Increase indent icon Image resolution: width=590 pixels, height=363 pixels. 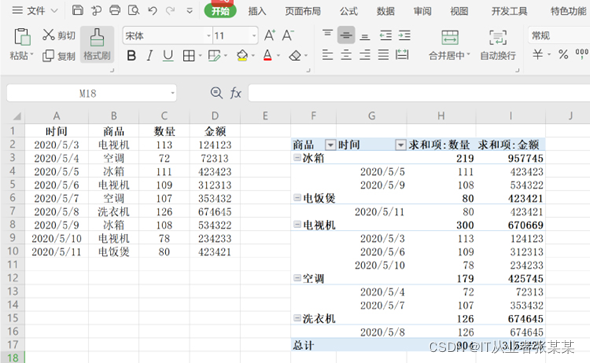(404, 35)
